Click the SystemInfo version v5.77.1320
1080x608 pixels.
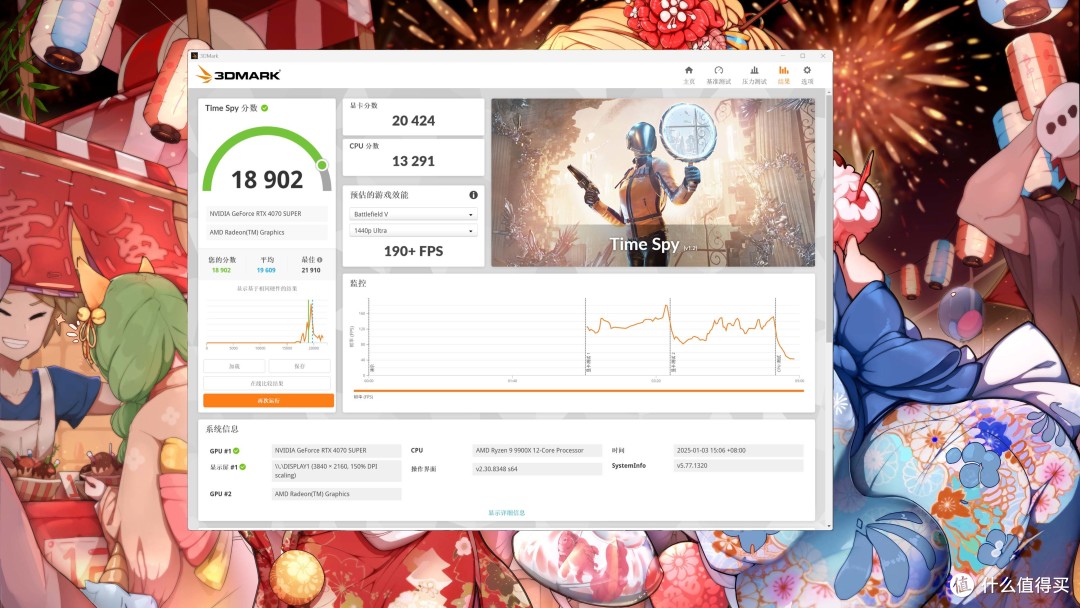click(738, 465)
